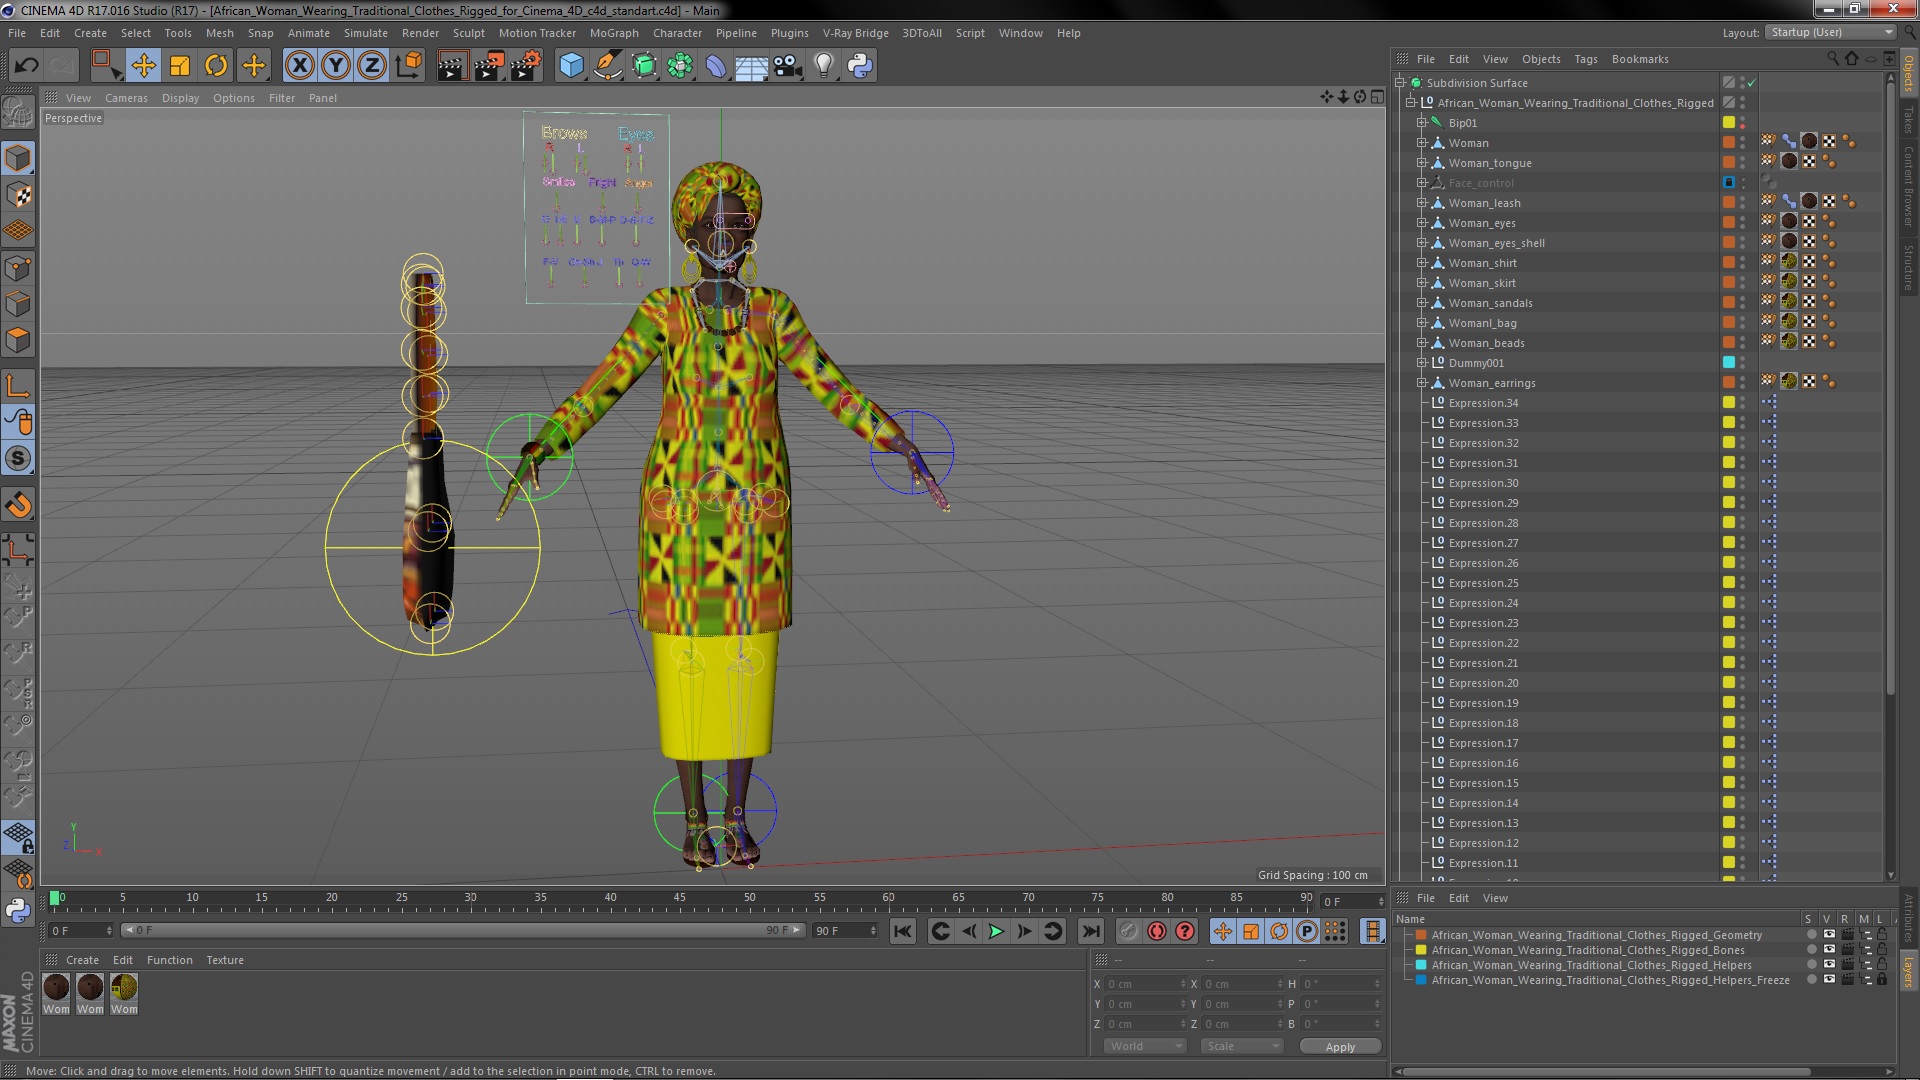The image size is (1920, 1080).
Task: Click the magnet tool icon on left palette
Action: (x=18, y=506)
